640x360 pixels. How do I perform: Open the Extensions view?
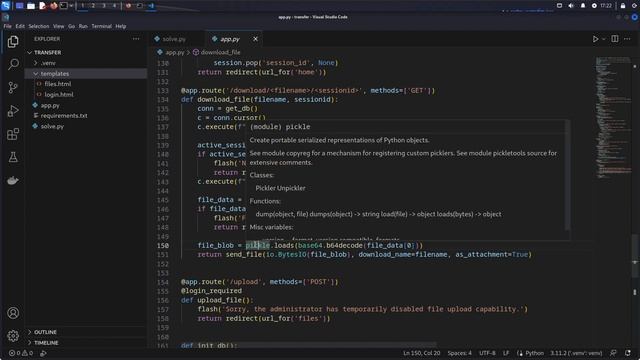click(13, 134)
